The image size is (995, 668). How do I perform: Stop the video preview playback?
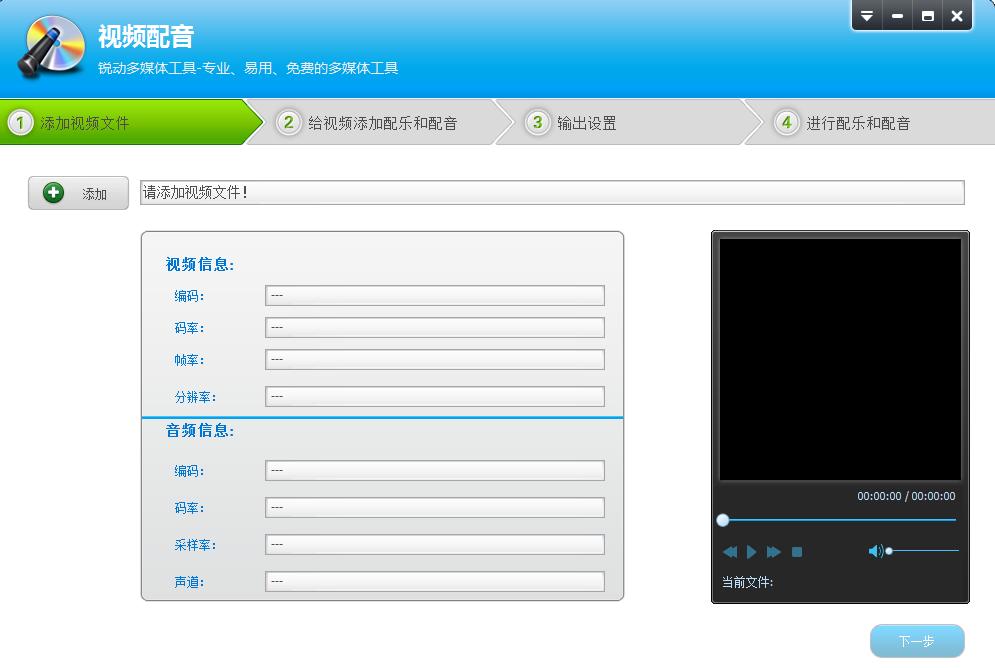797,552
